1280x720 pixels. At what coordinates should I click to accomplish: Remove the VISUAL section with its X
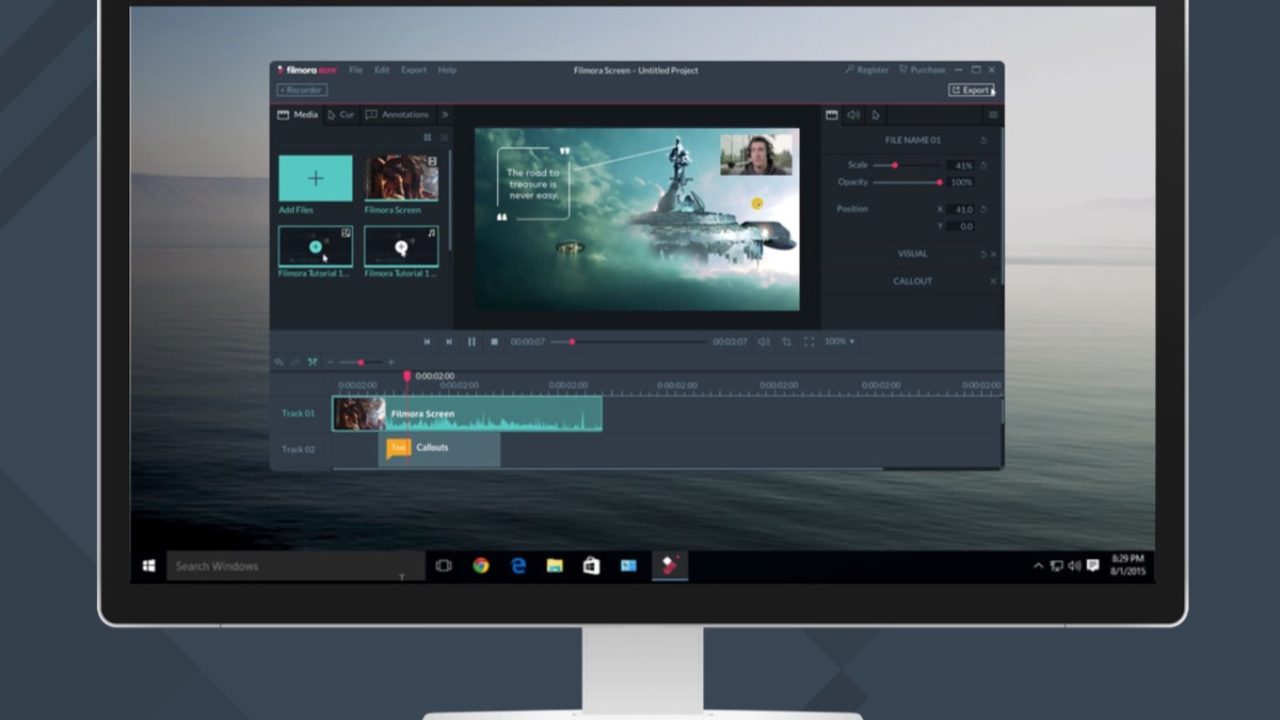tap(993, 254)
